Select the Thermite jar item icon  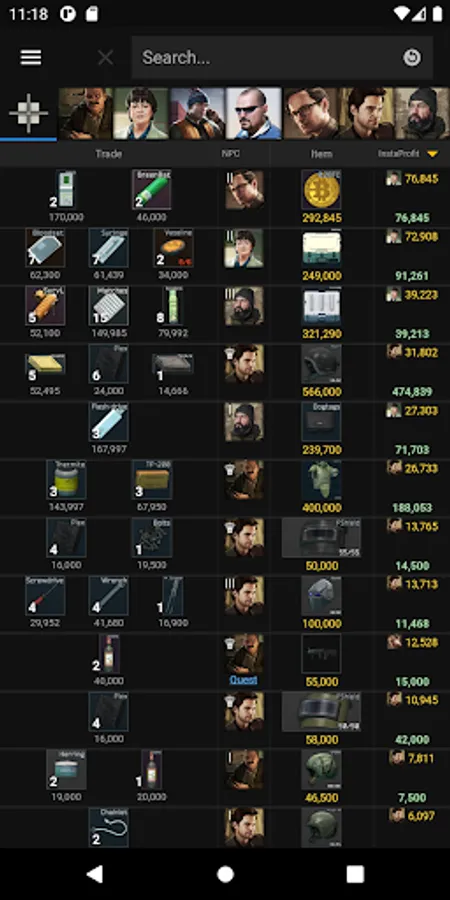click(67, 479)
